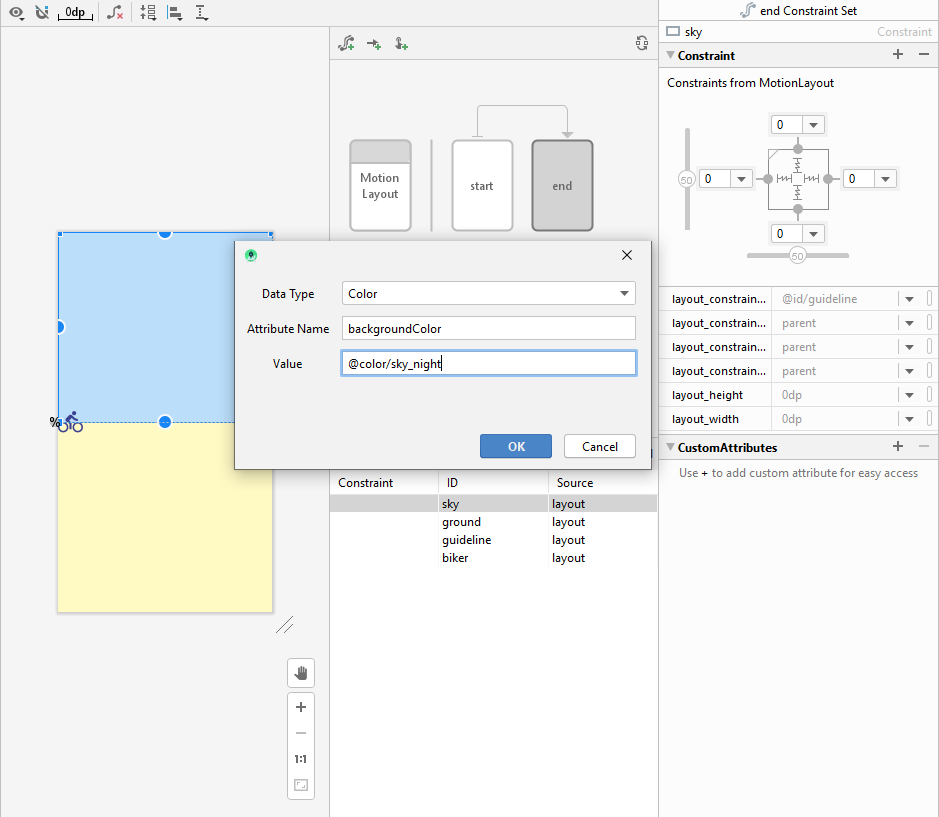Click the Attribute Name text field
The image size is (939, 817).
488,329
